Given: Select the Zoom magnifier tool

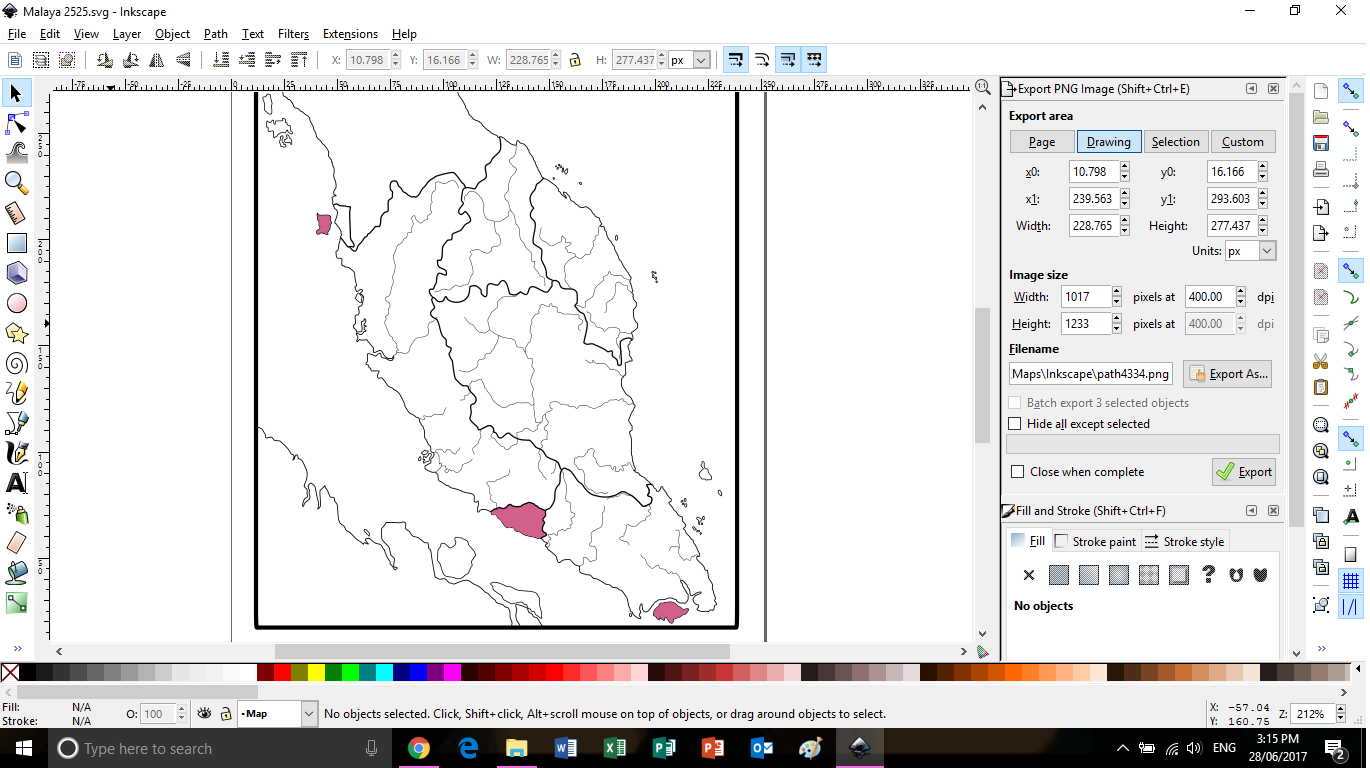Looking at the screenshot, I should click(16, 182).
